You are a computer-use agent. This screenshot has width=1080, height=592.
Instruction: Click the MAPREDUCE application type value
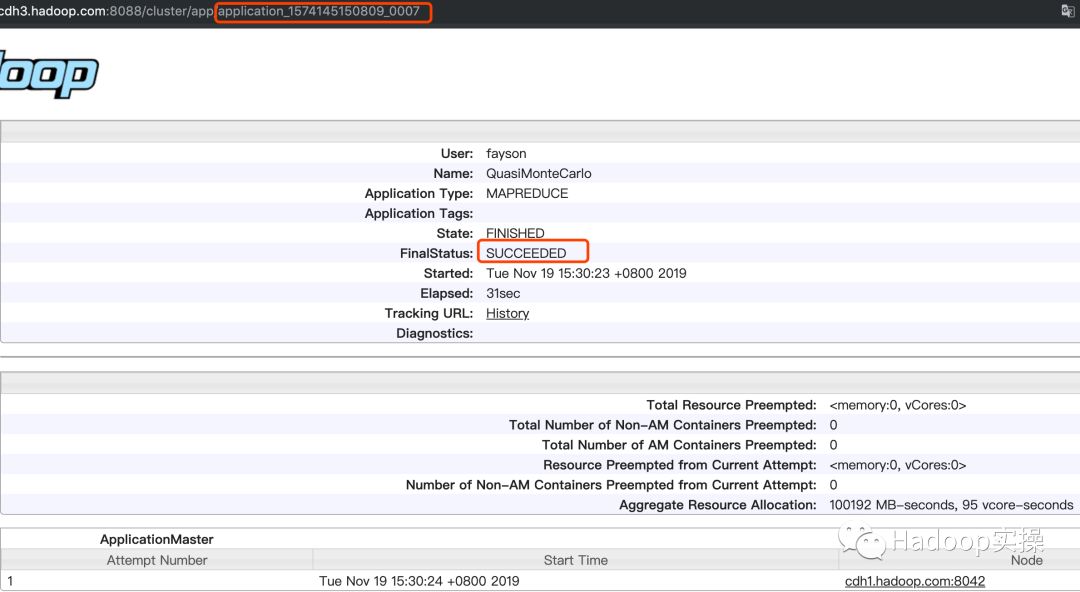[527, 193]
